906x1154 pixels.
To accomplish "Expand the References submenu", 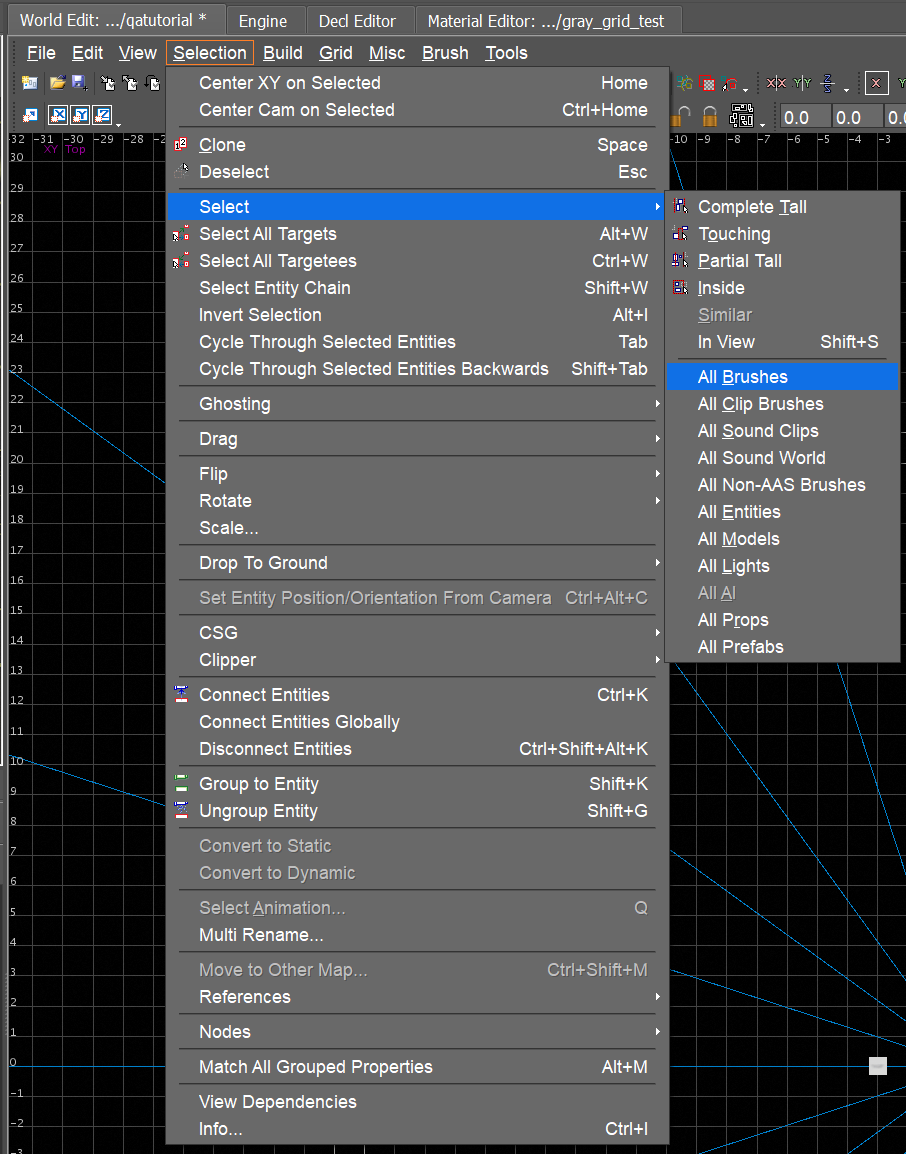I will pyautogui.click(x=418, y=997).
